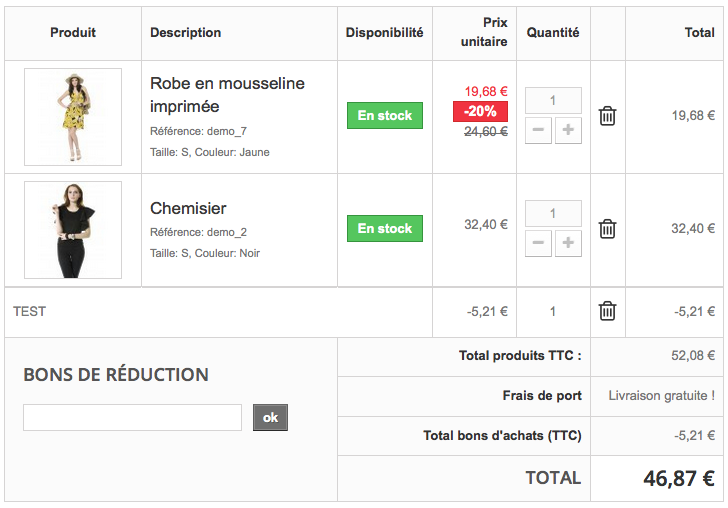Image resolution: width=728 pixels, height=508 pixels.
Task: Click the Taille S, Couleur Jaune attributes
Action: coord(209,153)
